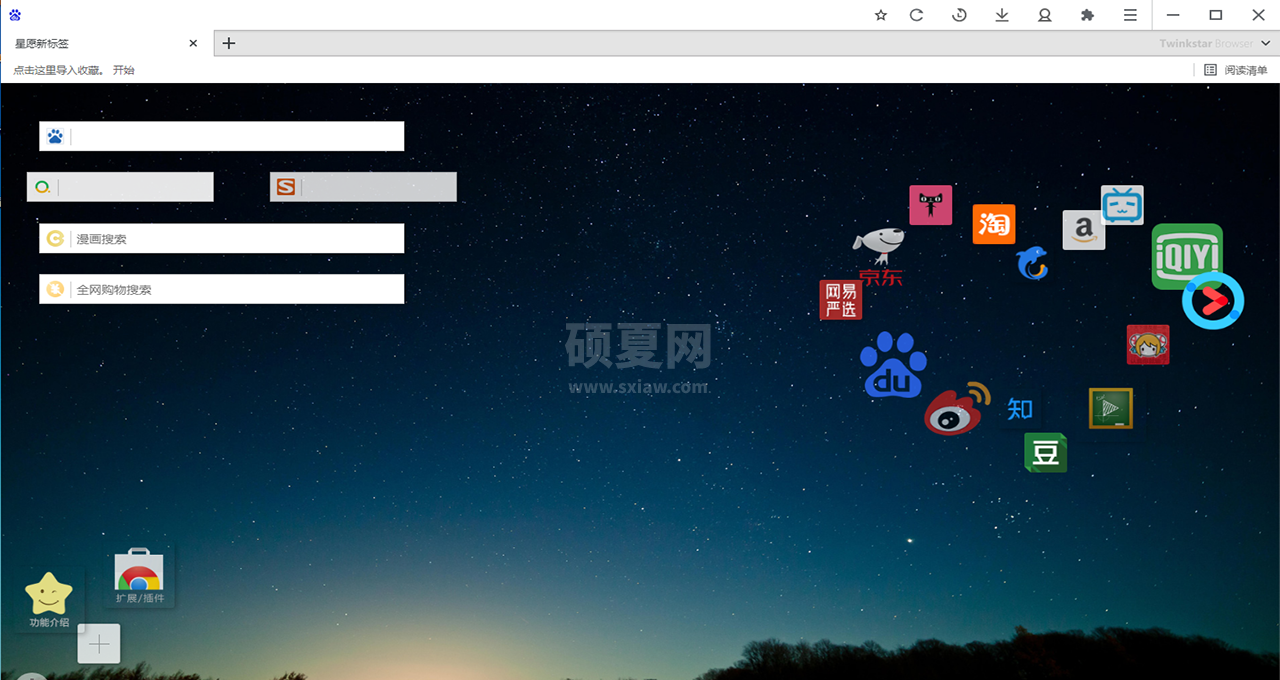This screenshot has width=1280, height=680.
Task: Open the 扩展/插件 Chrome store icon
Action: [139, 577]
